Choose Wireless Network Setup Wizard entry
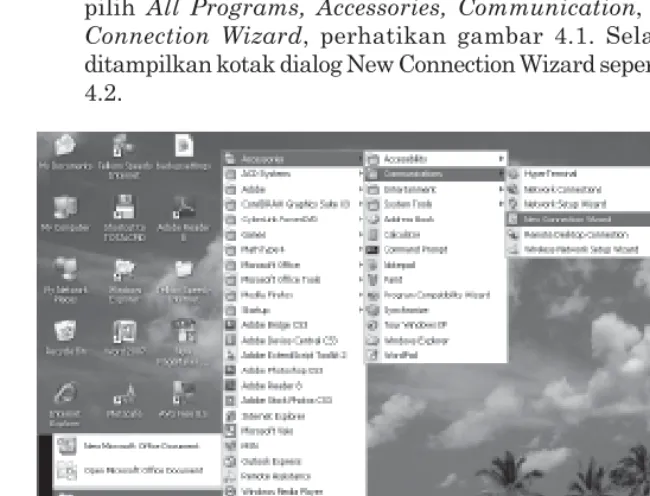650x496 pixels. (578, 249)
